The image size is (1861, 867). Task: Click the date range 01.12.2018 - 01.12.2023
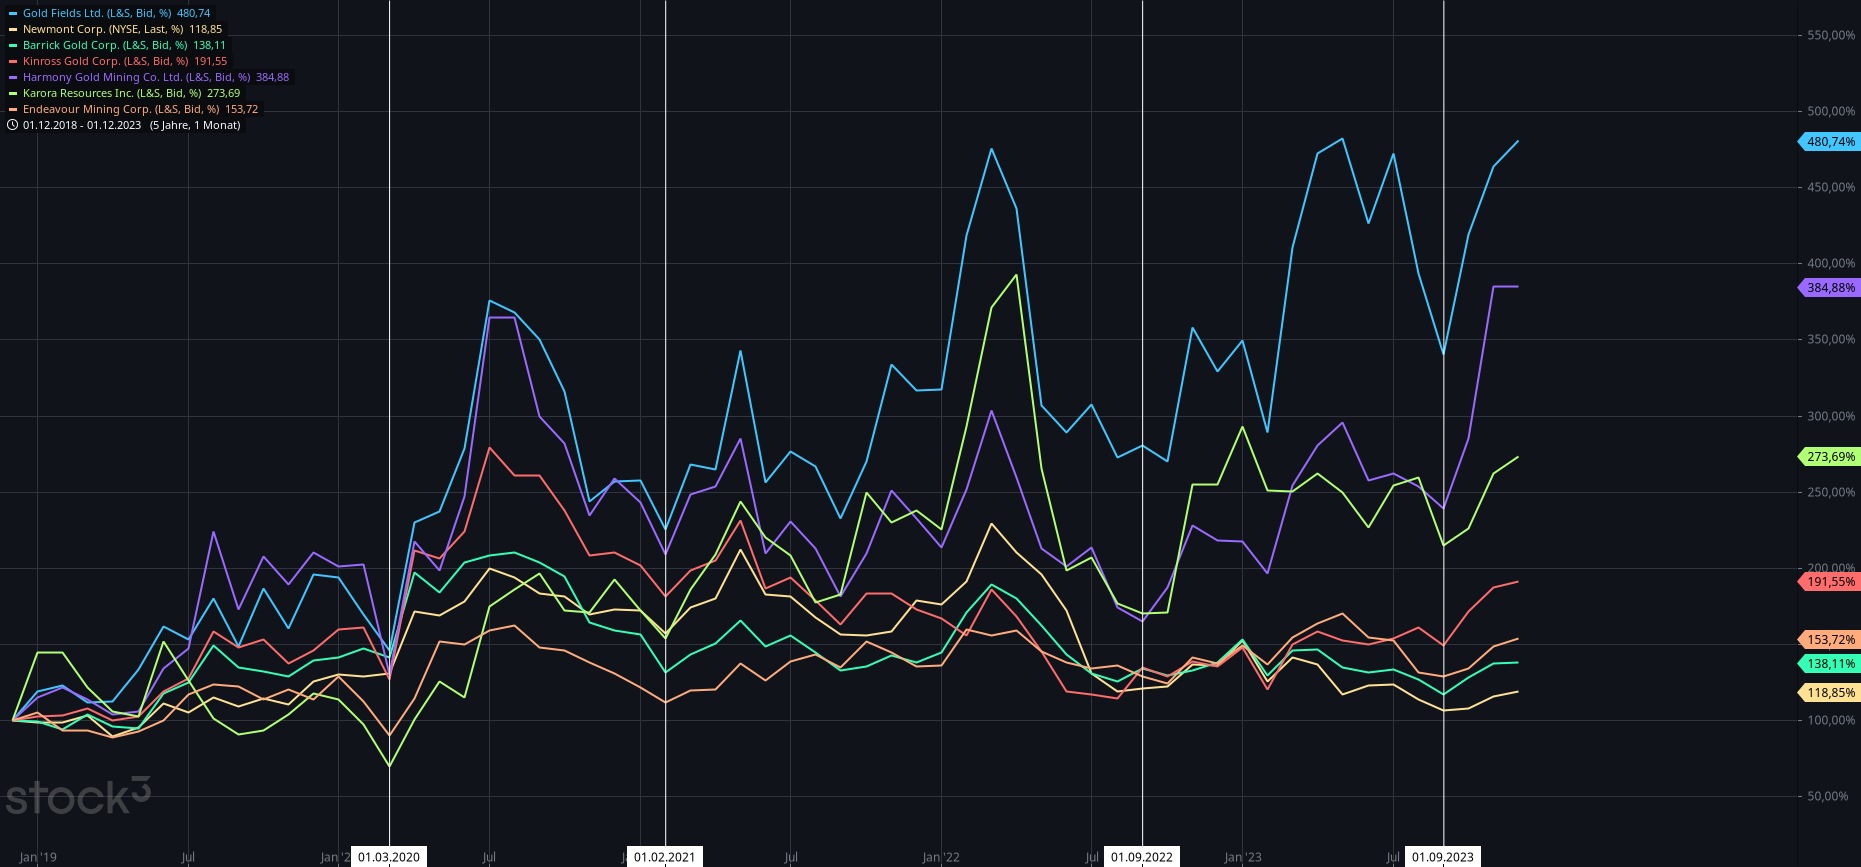click(x=82, y=125)
